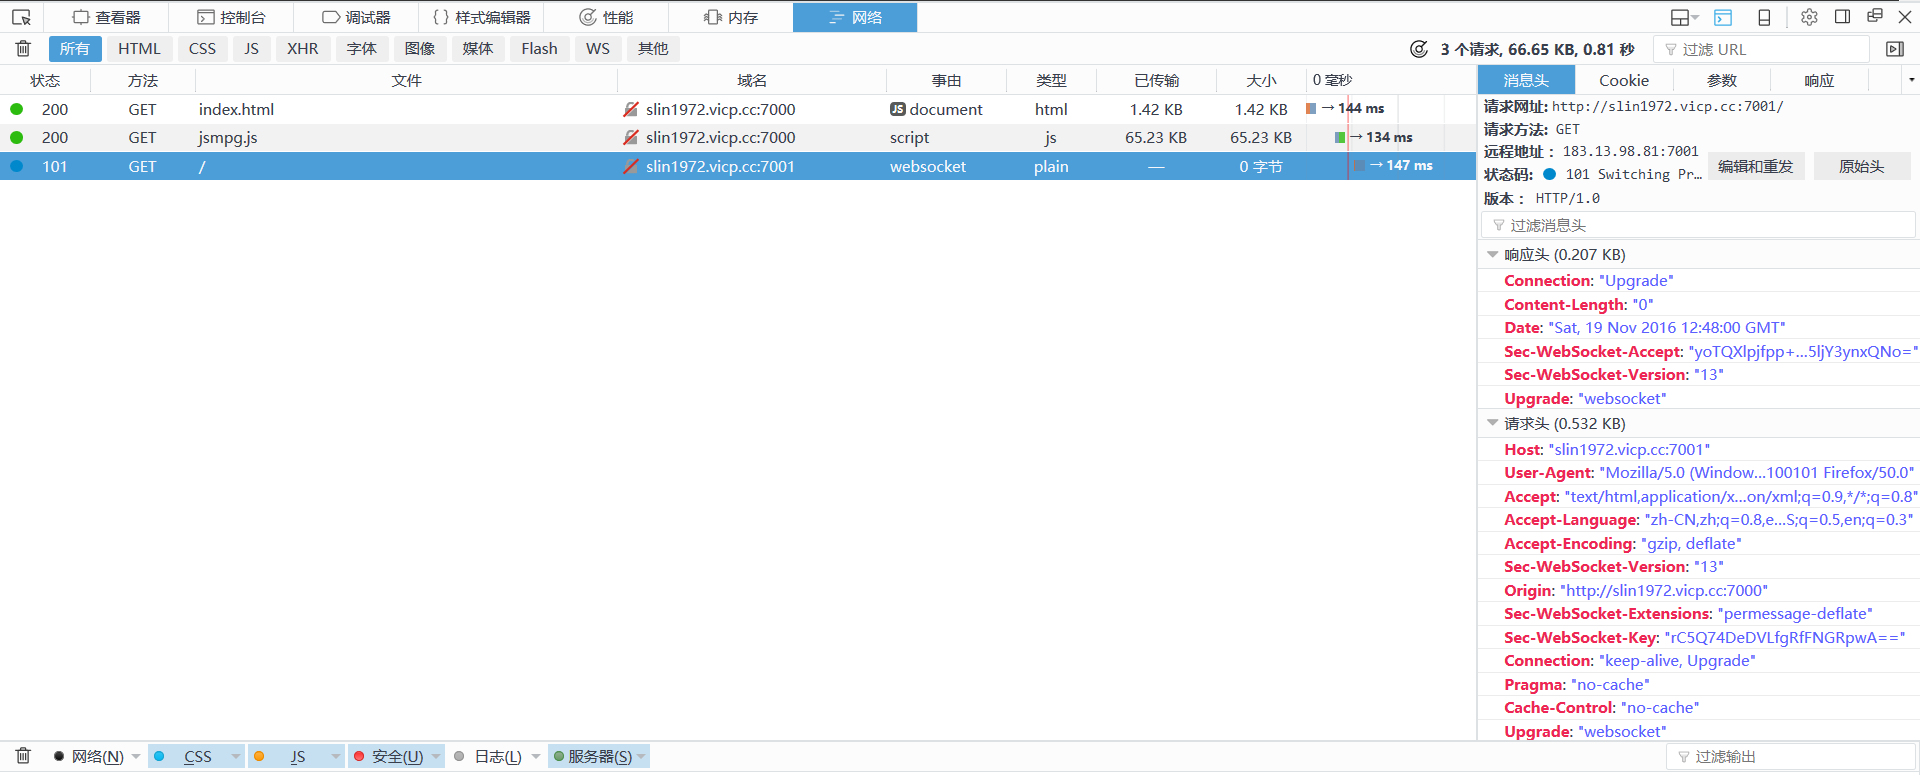Toggle the 字体 fonts filter
Screen dimensions: 1920x775
362,48
